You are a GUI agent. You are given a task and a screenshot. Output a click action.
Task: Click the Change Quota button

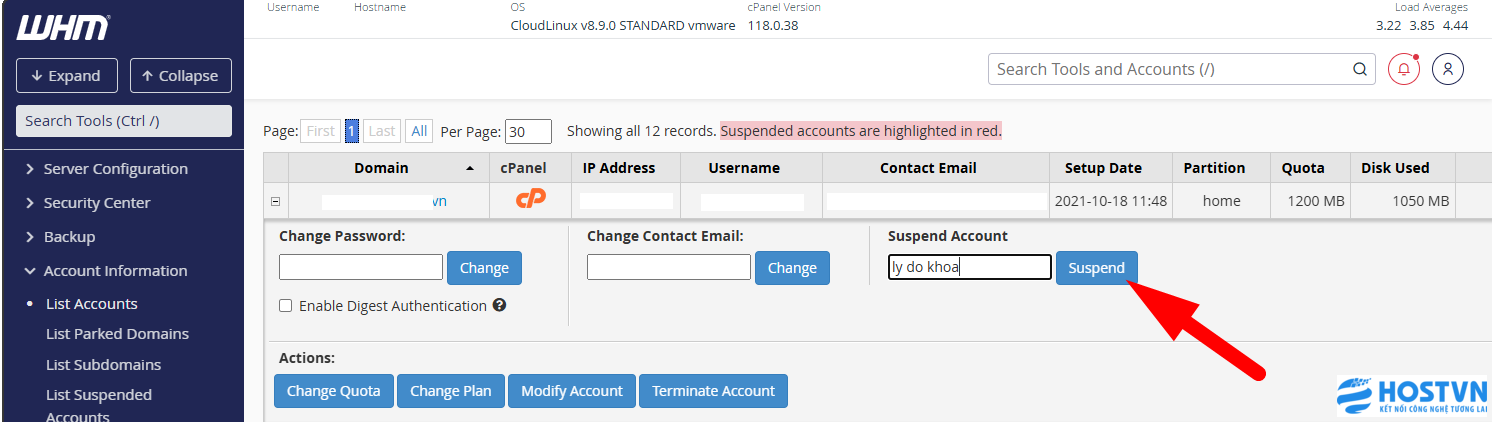334,391
